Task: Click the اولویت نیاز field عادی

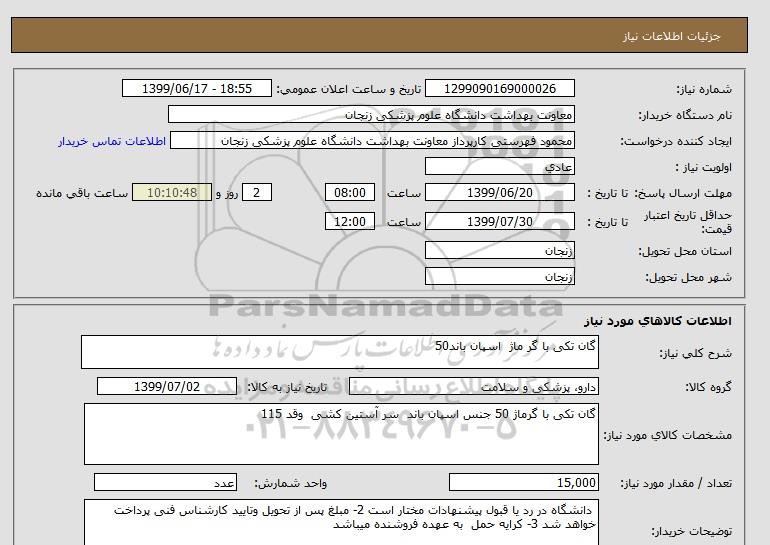Action: click(x=499, y=166)
